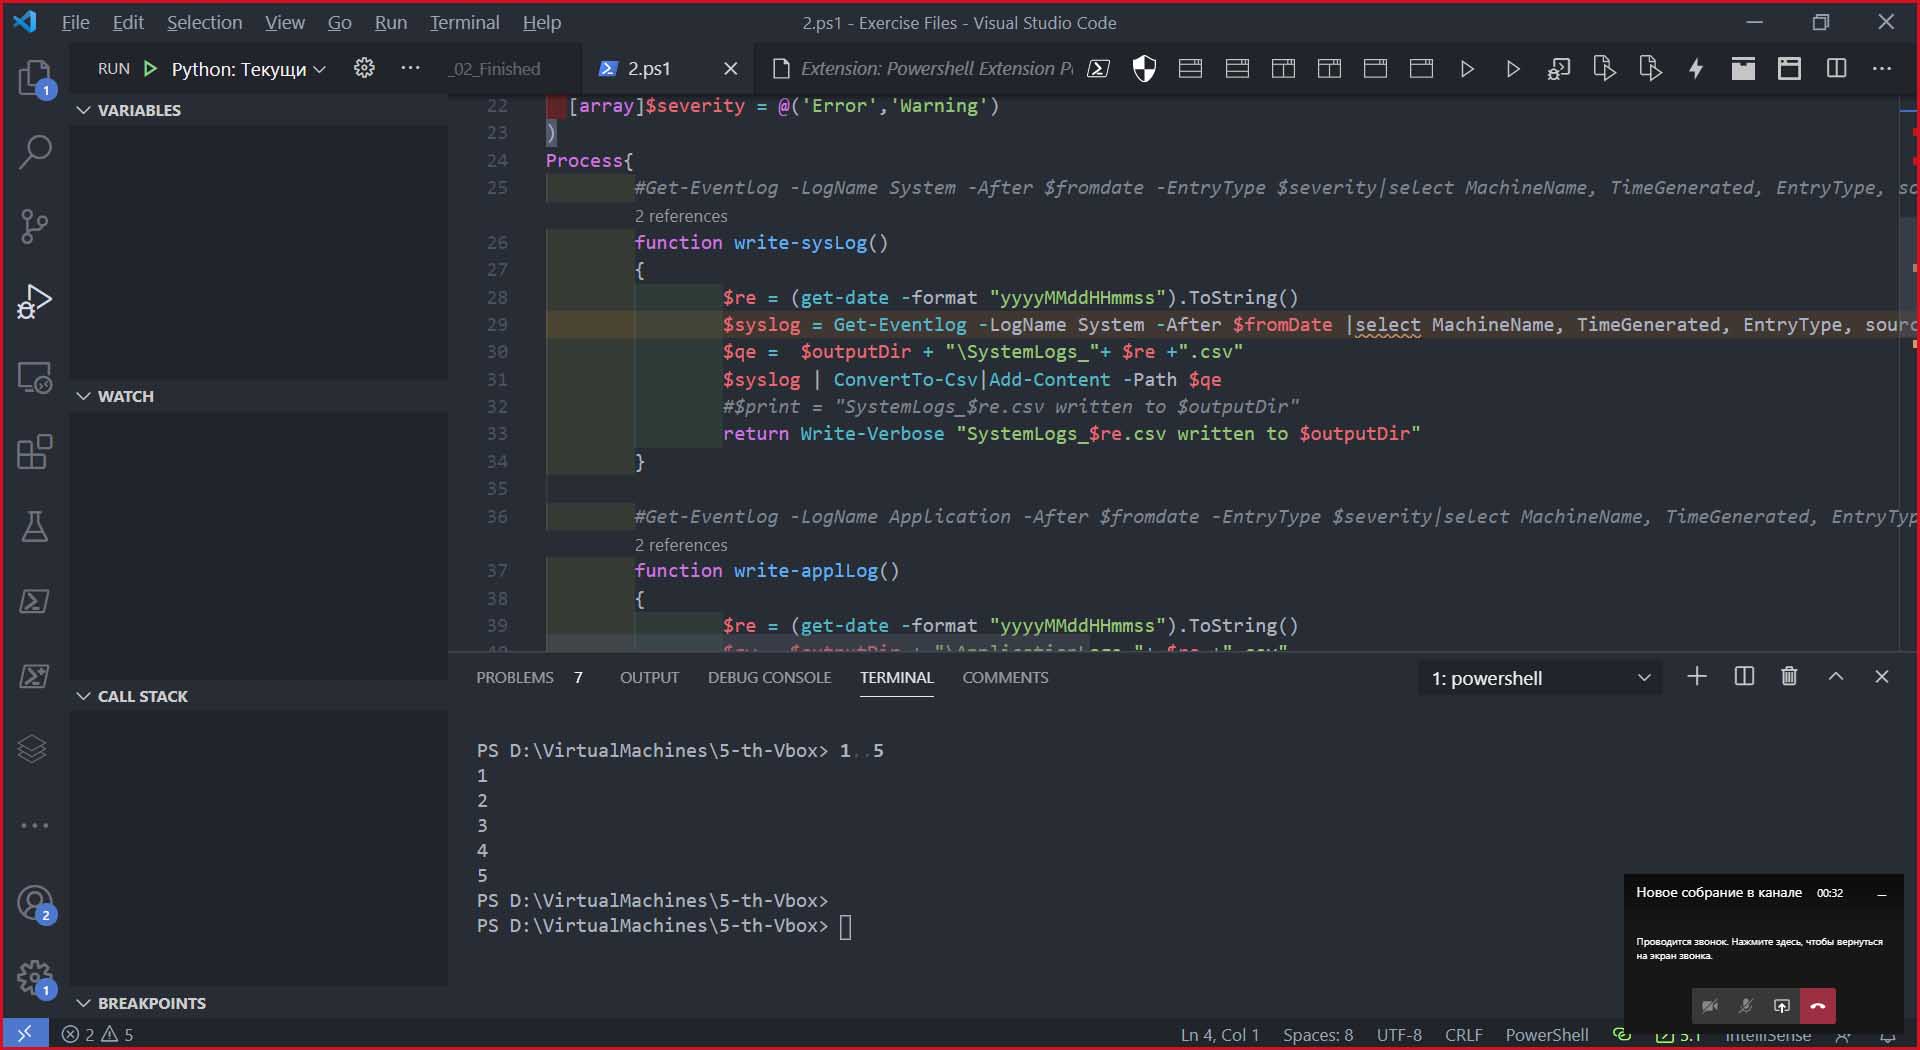Open the terminal selector '1: powershell' dropdown
Screen dimensions: 1920x1050
tap(1540, 678)
